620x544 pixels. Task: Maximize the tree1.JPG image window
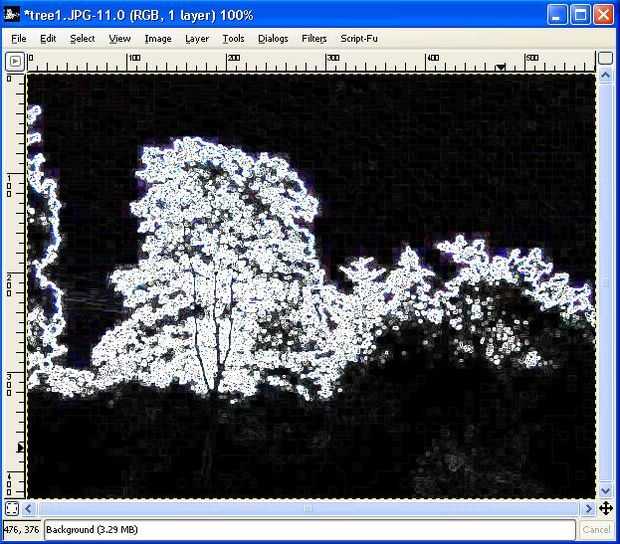point(580,15)
